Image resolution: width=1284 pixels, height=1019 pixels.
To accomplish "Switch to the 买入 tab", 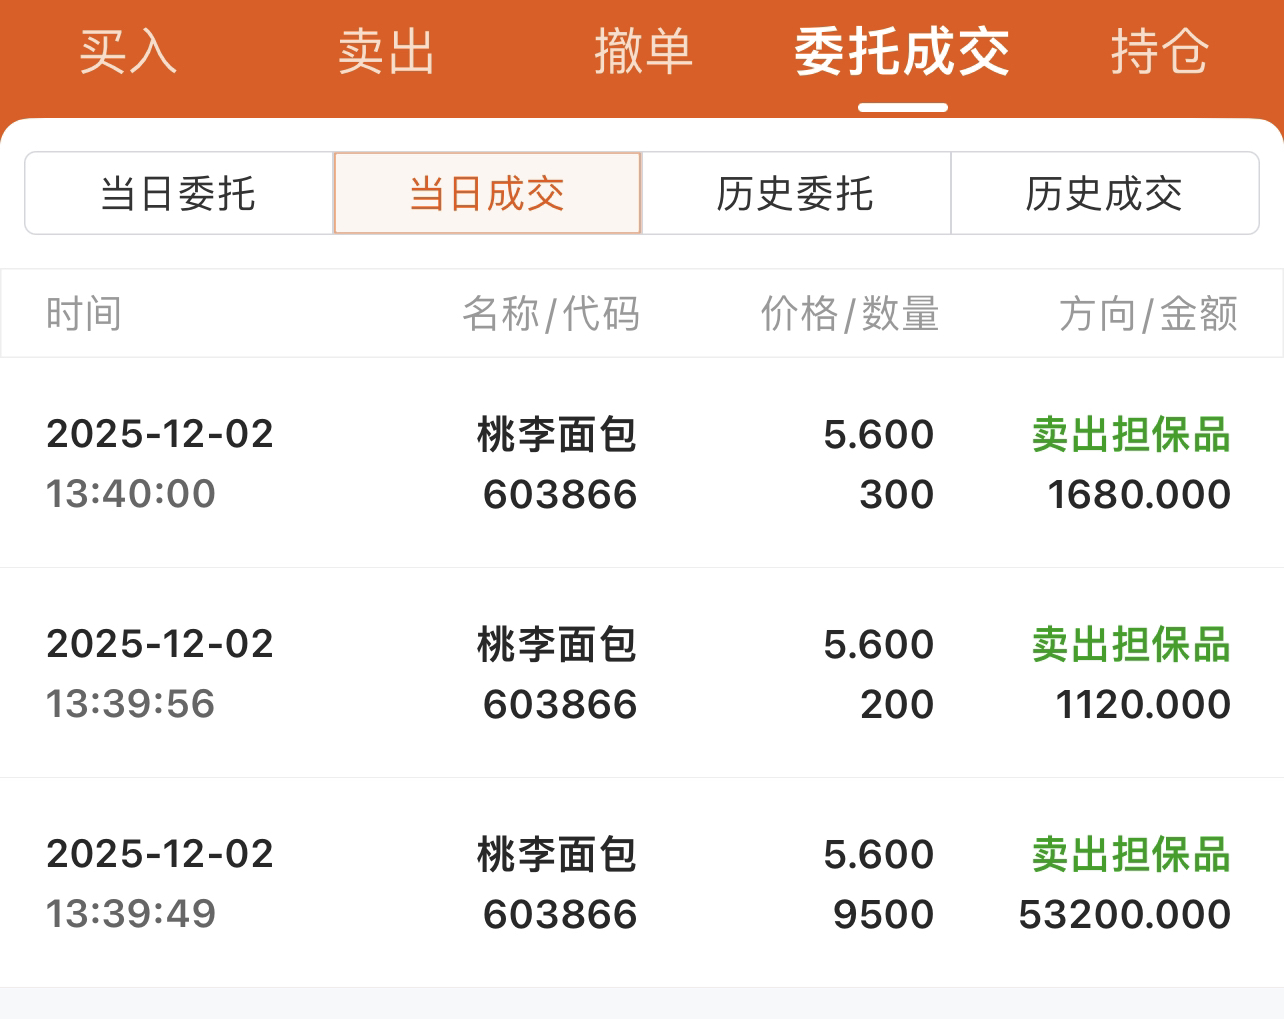I will 128,52.
